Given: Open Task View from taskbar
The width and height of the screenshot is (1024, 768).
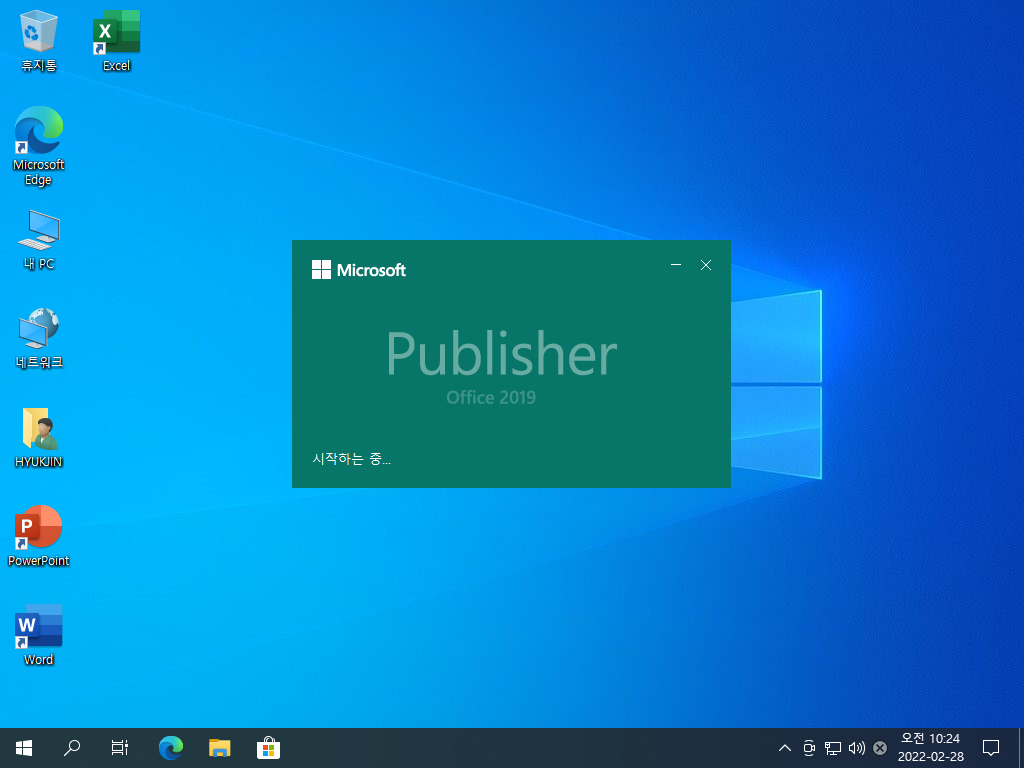Looking at the screenshot, I should (120, 748).
